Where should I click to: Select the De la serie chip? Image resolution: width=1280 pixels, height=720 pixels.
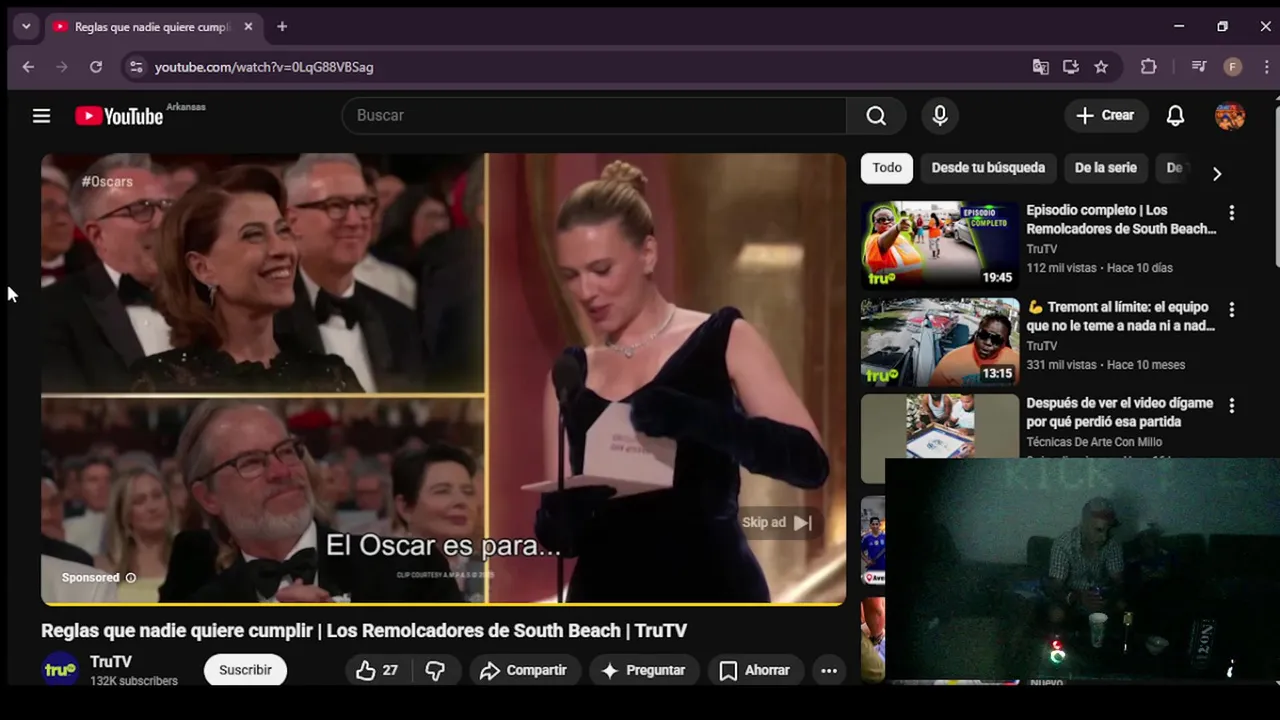pos(1106,168)
